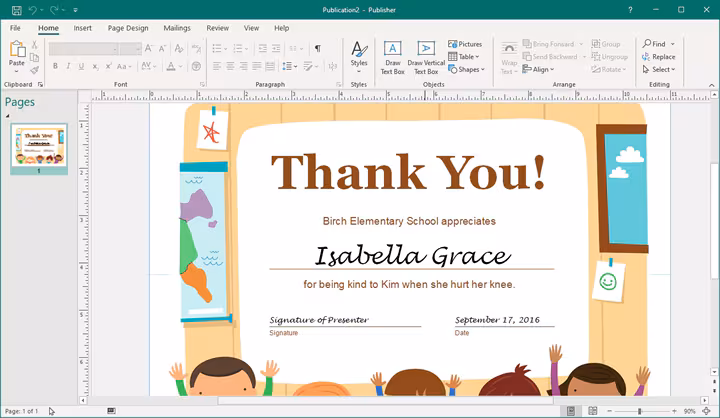Switch to the Insert tab
The height and width of the screenshot is (418, 720).
click(83, 28)
